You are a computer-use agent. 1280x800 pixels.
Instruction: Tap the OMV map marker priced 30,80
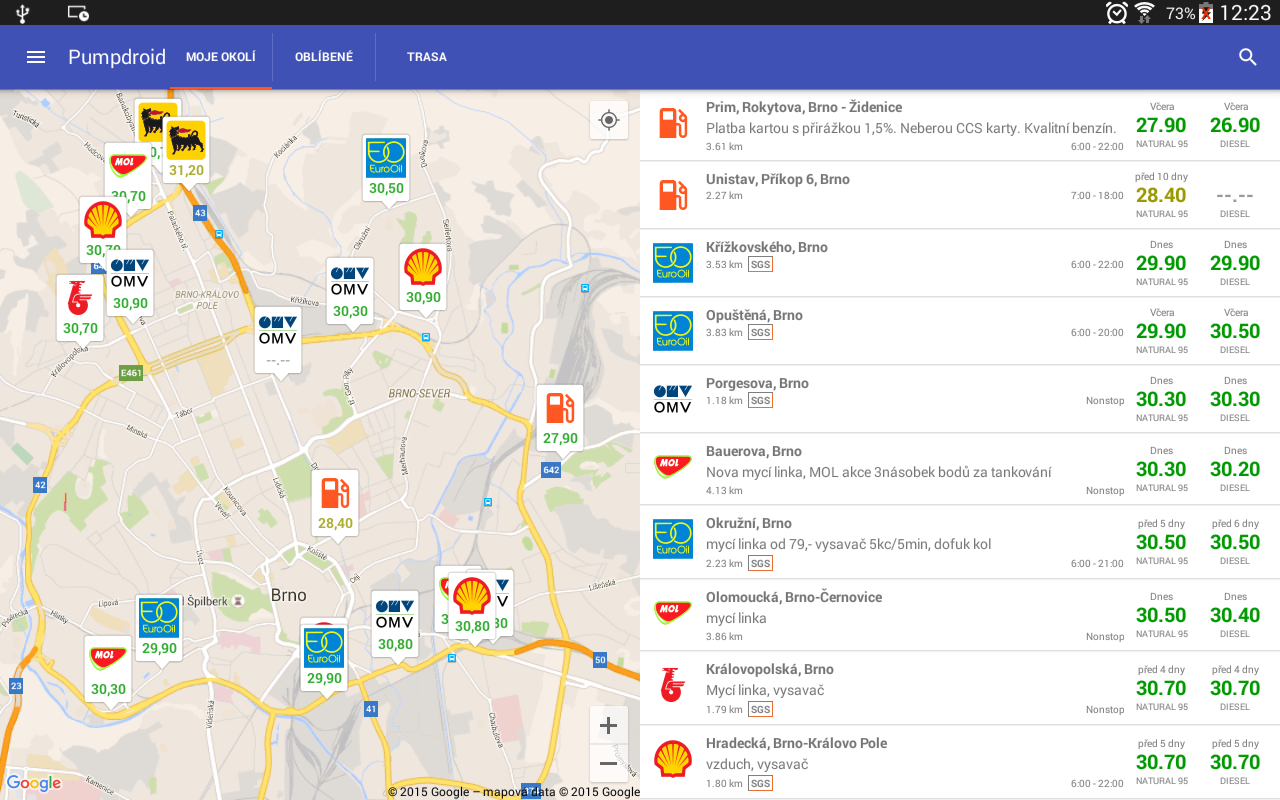click(395, 625)
